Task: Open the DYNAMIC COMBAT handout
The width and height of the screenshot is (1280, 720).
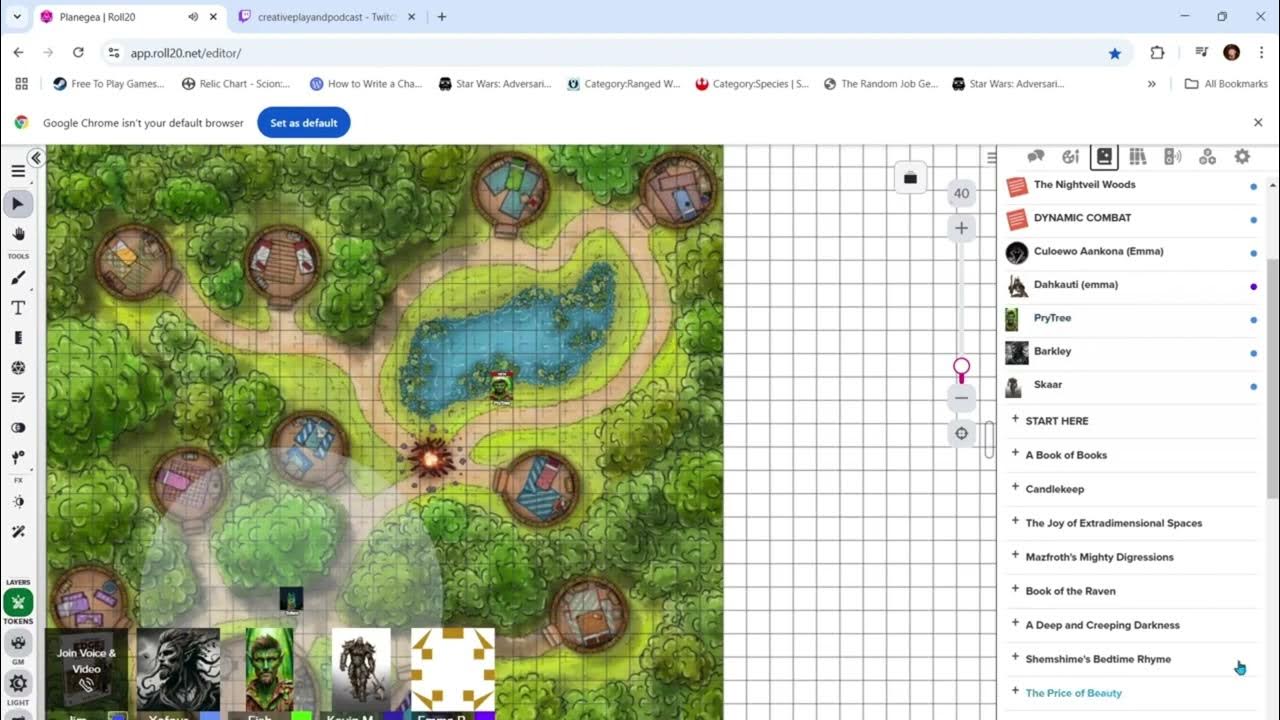Action: point(1082,218)
